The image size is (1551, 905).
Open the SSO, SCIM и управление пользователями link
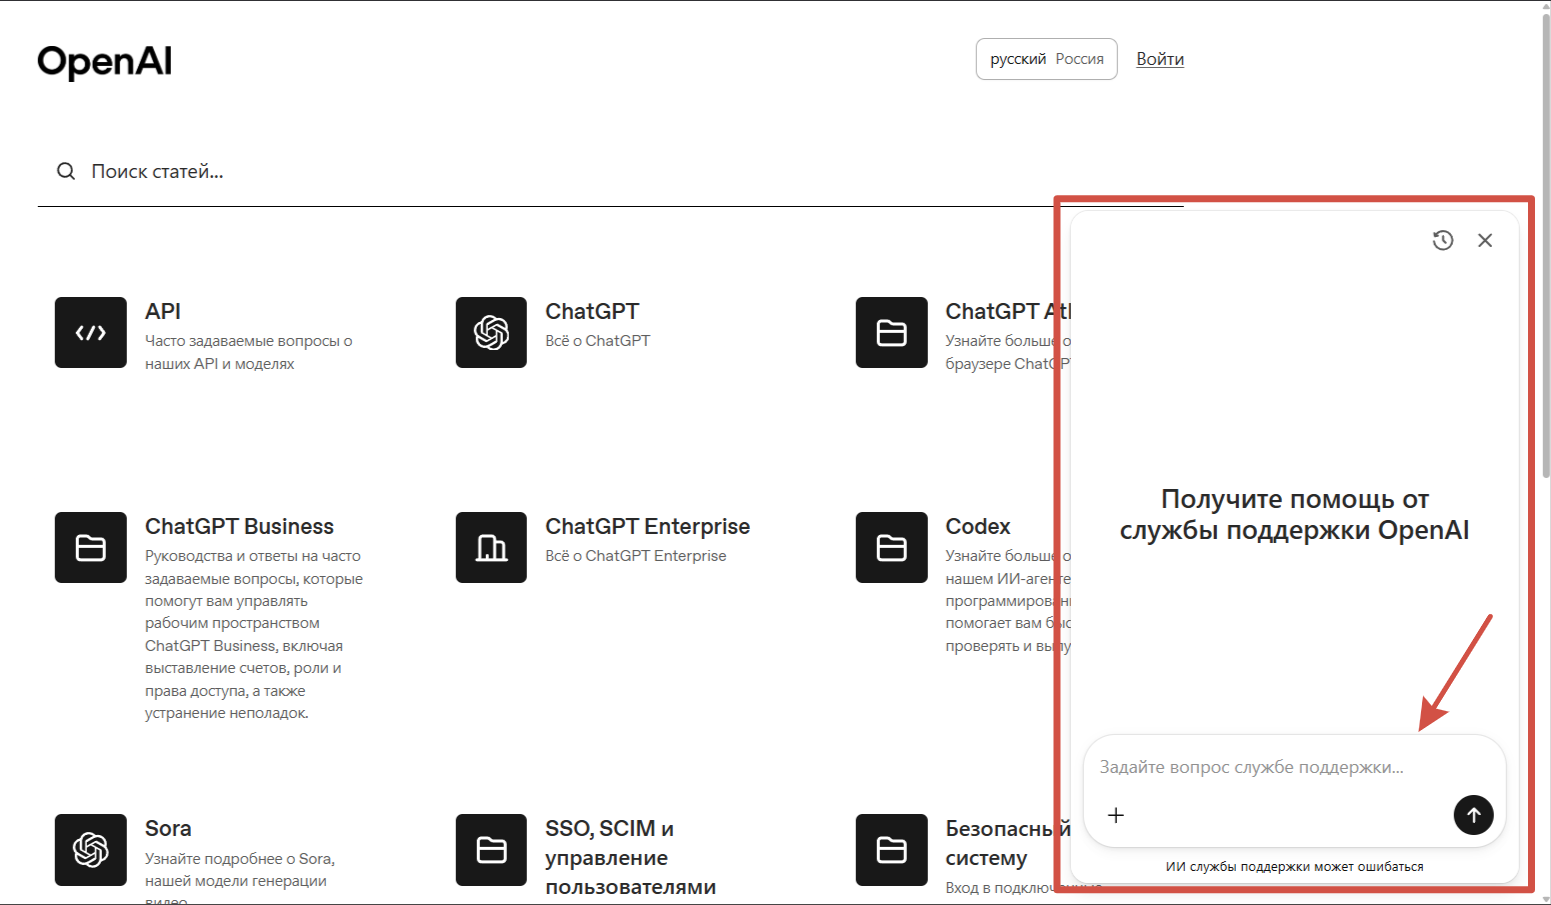[x=630, y=858]
